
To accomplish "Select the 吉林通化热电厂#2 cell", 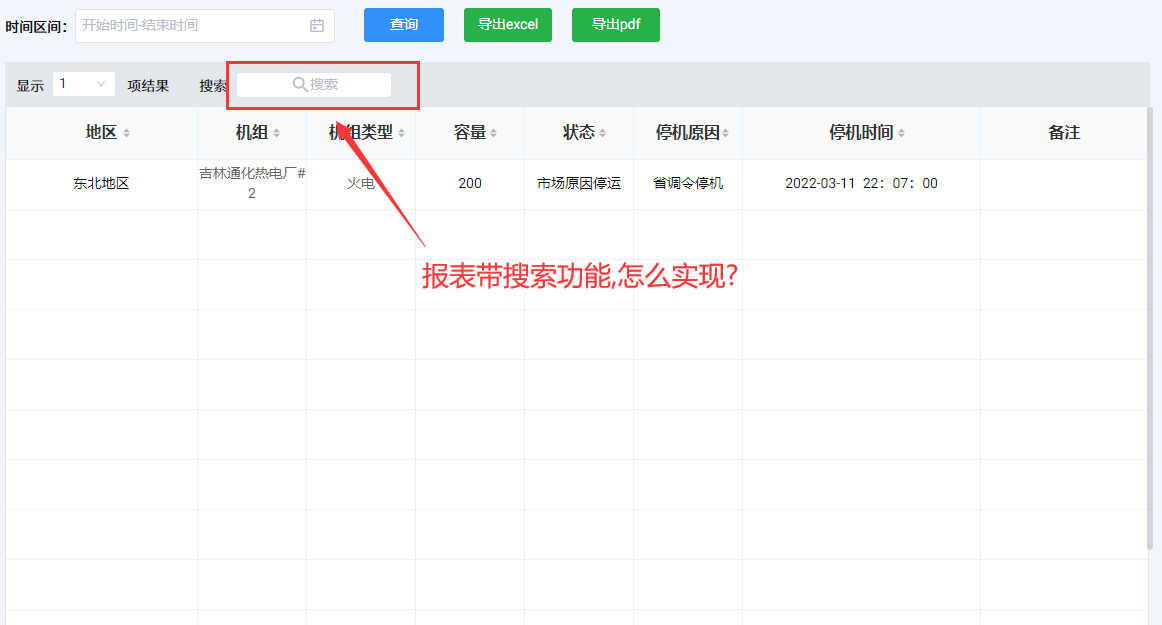I will pos(252,184).
